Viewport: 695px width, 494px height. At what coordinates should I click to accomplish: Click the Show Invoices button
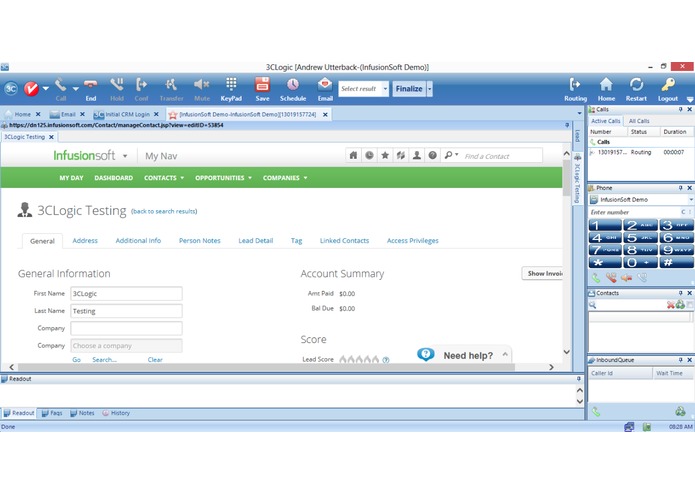(543, 273)
